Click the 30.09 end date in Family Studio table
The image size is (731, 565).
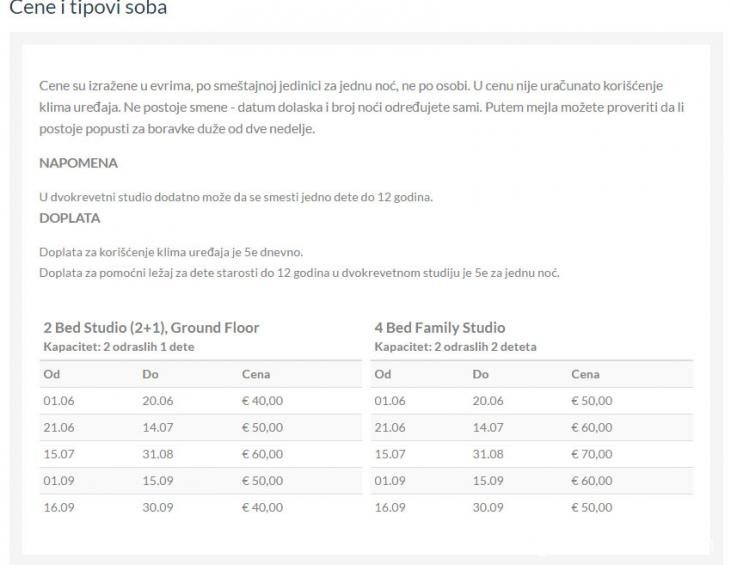point(488,508)
